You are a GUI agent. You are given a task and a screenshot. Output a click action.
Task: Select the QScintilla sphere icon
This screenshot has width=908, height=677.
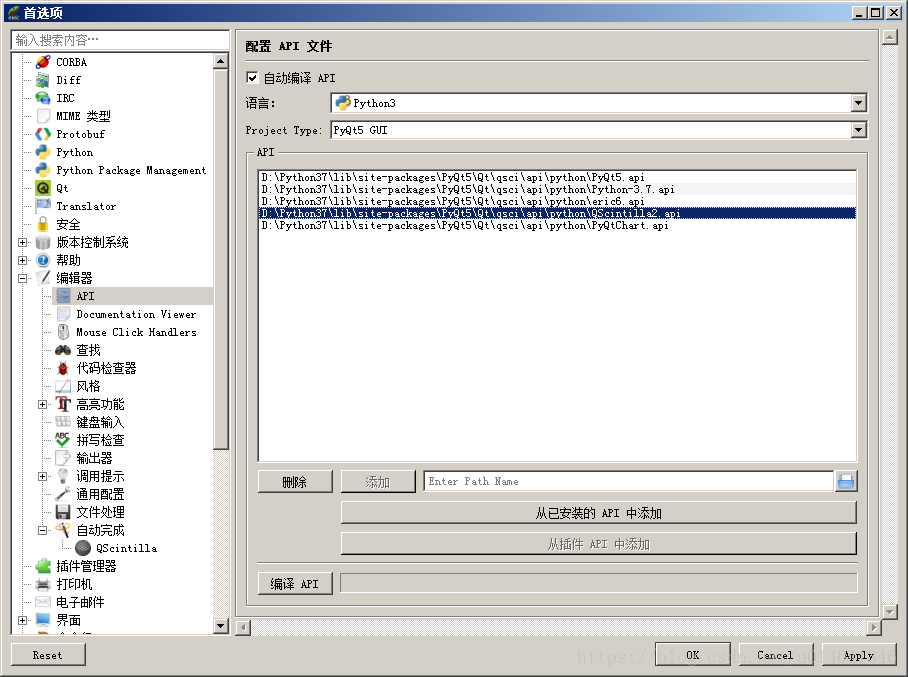pos(83,548)
